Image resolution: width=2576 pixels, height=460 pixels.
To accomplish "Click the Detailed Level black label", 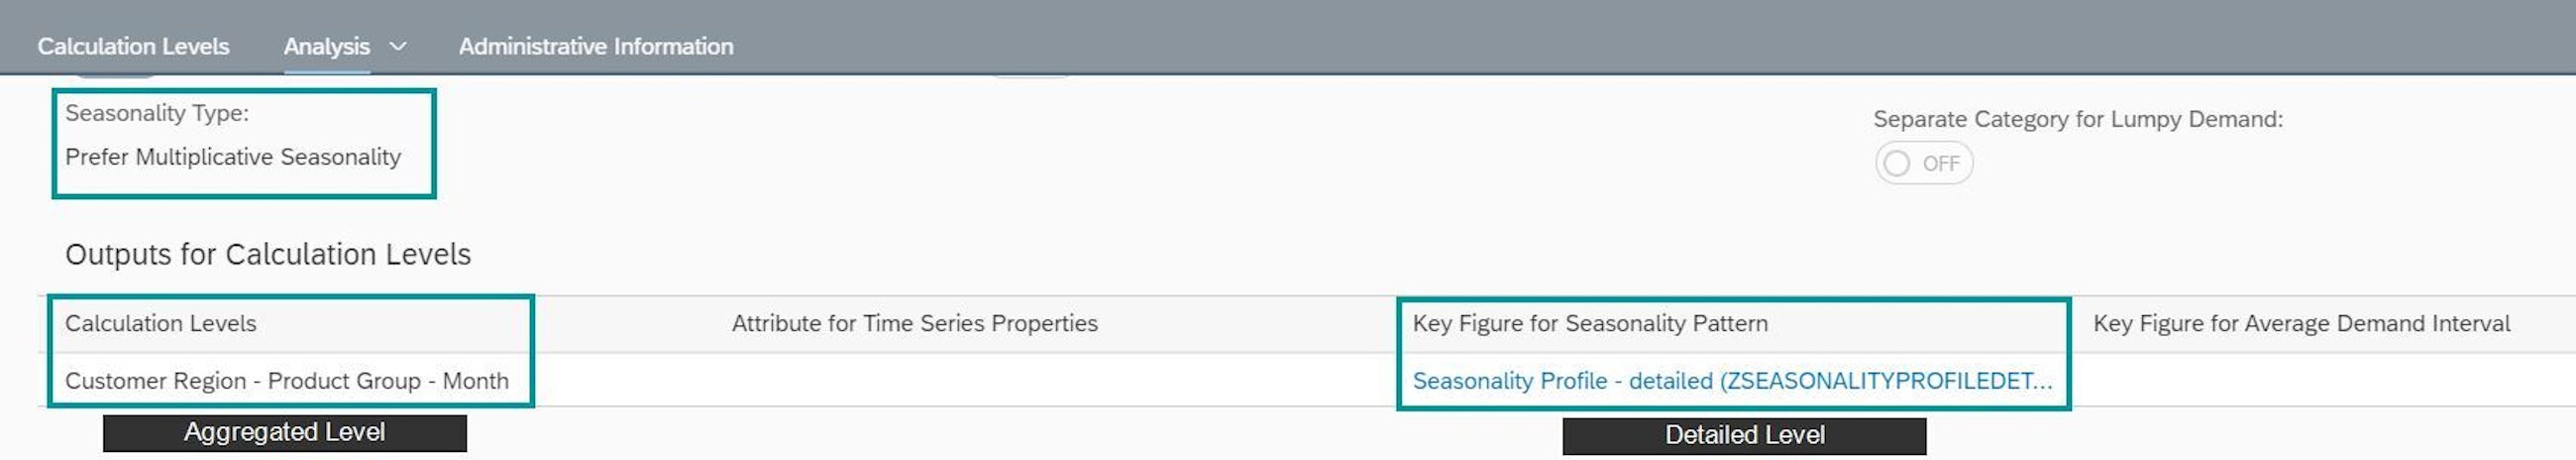I will click(x=1744, y=435).
